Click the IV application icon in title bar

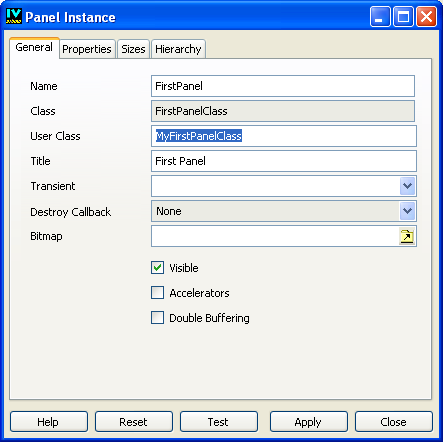[x=14, y=16]
